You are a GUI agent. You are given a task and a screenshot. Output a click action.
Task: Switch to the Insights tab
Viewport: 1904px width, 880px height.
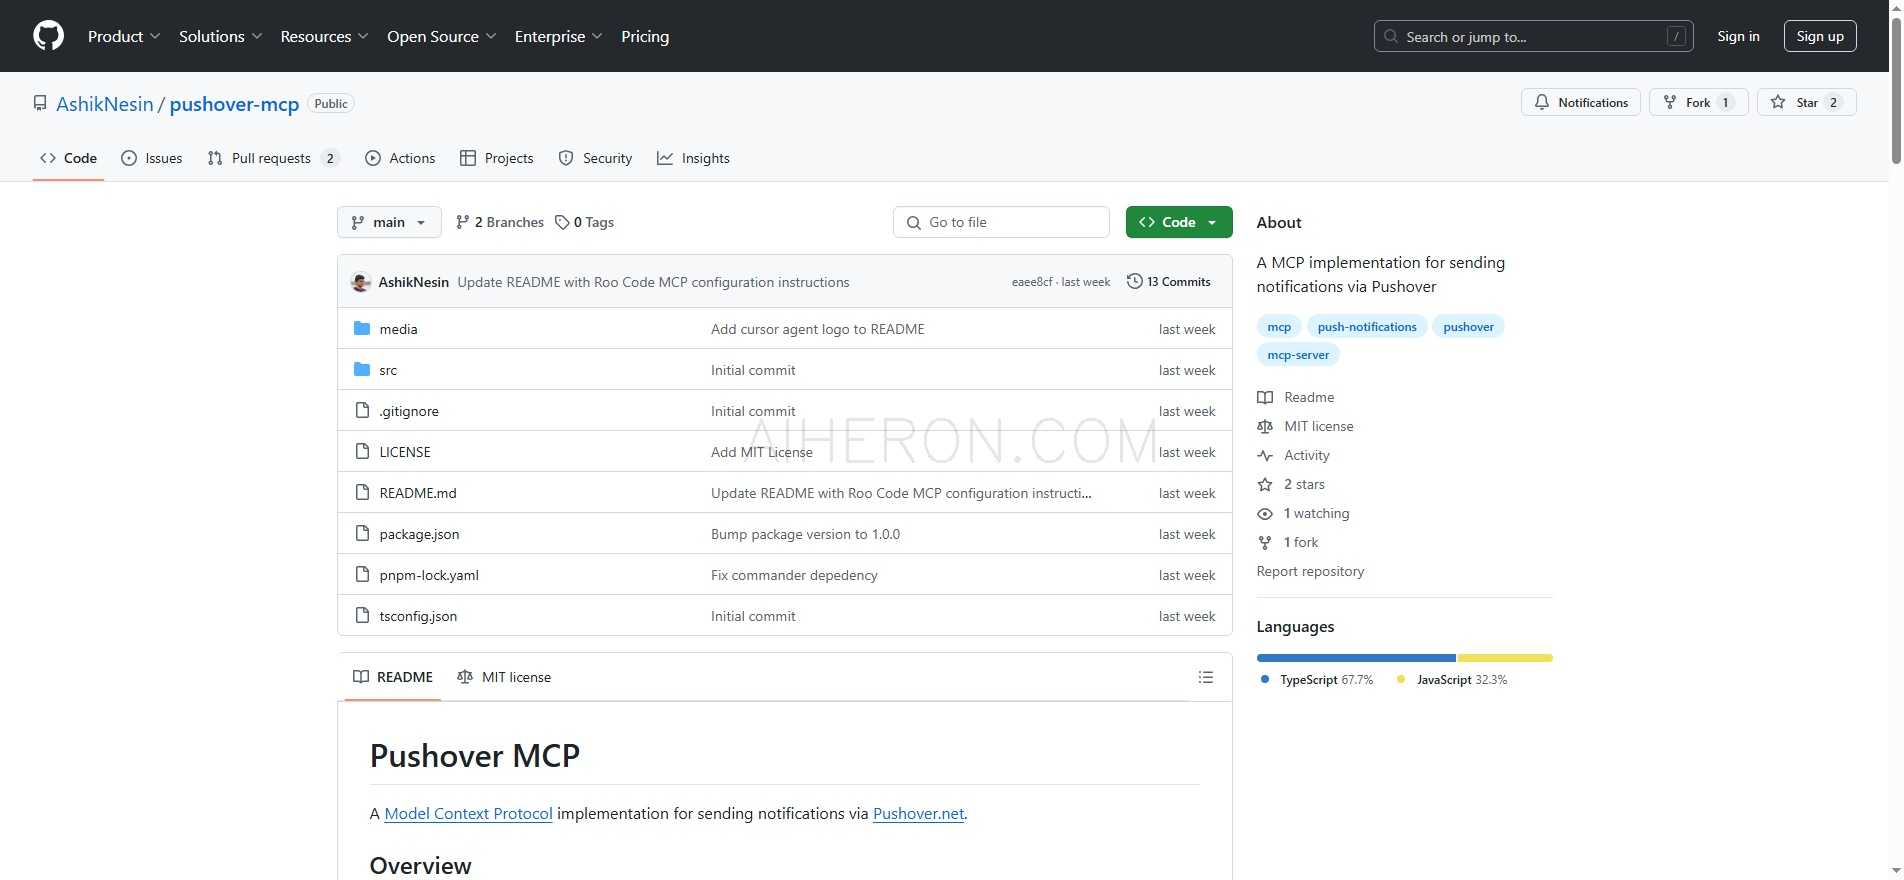(x=693, y=158)
